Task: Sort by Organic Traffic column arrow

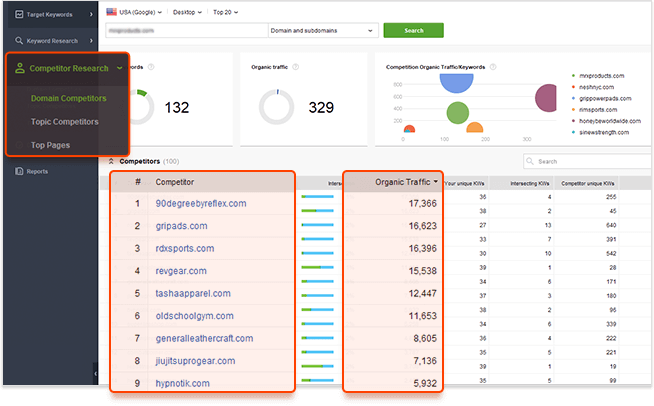Action: [436, 182]
